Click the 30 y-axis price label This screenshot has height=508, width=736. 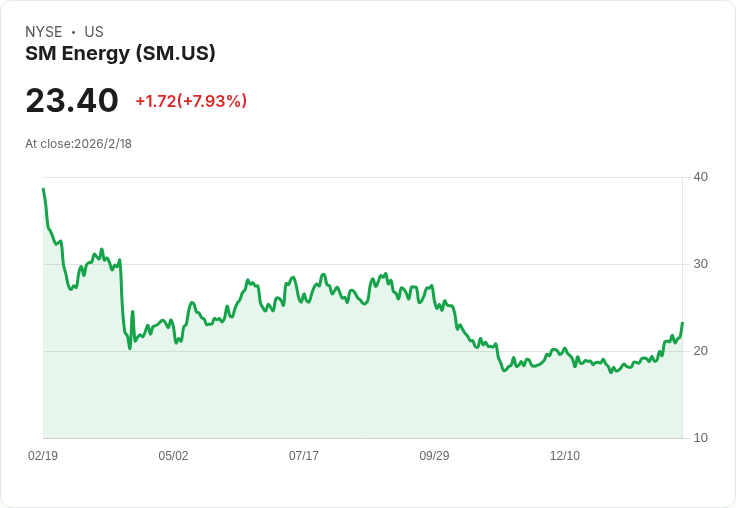(701, 264)
